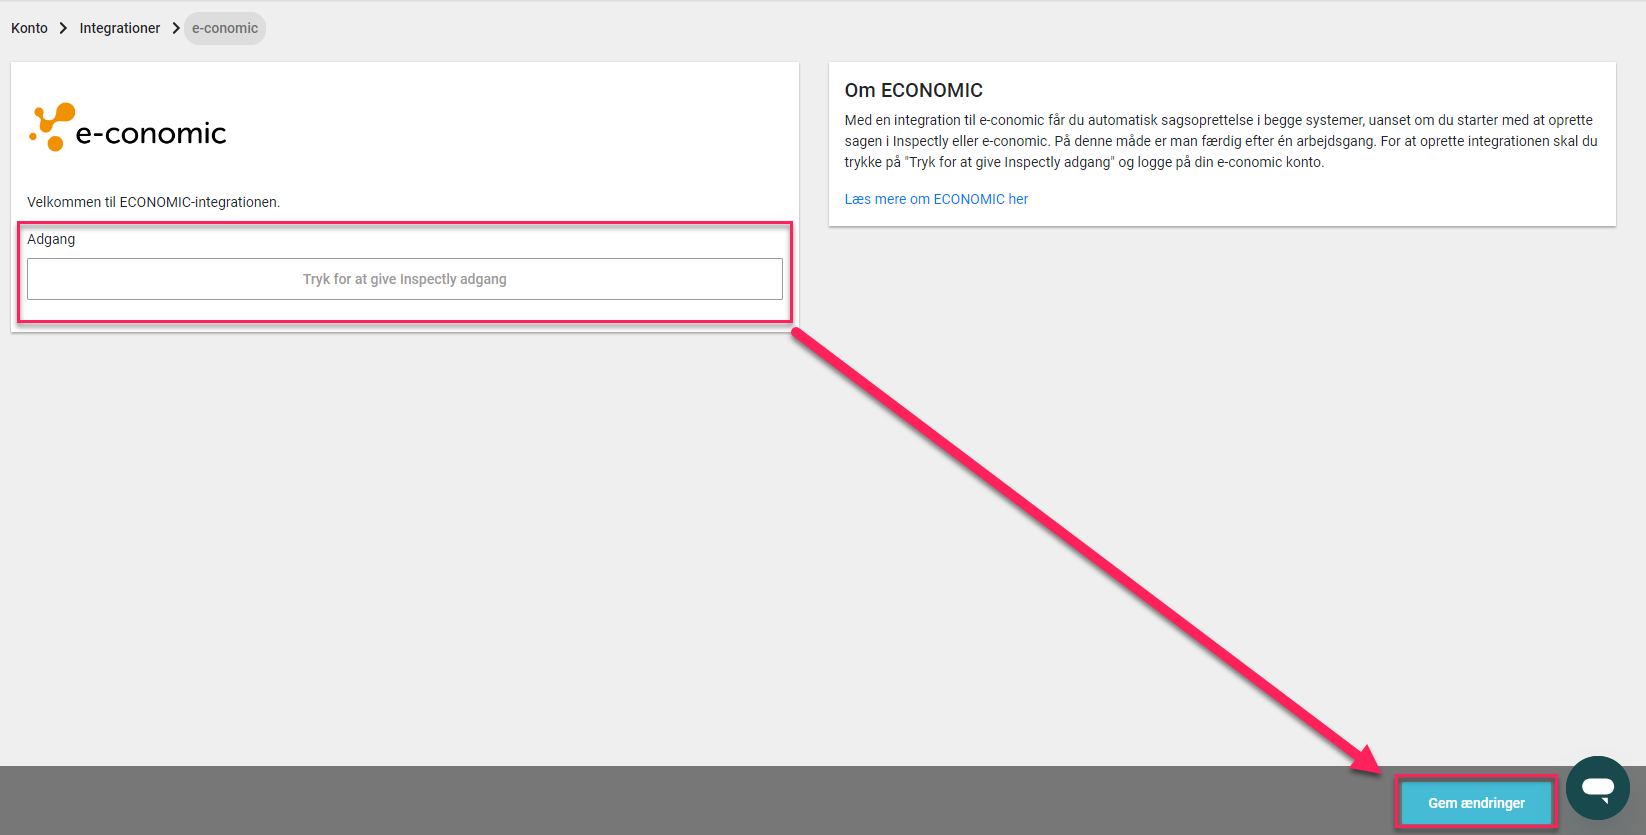This screenshot has width=1646, height=835.
Task: Click the 'Om ECONOMIC' heading
Action: click(x=914, y=90)
